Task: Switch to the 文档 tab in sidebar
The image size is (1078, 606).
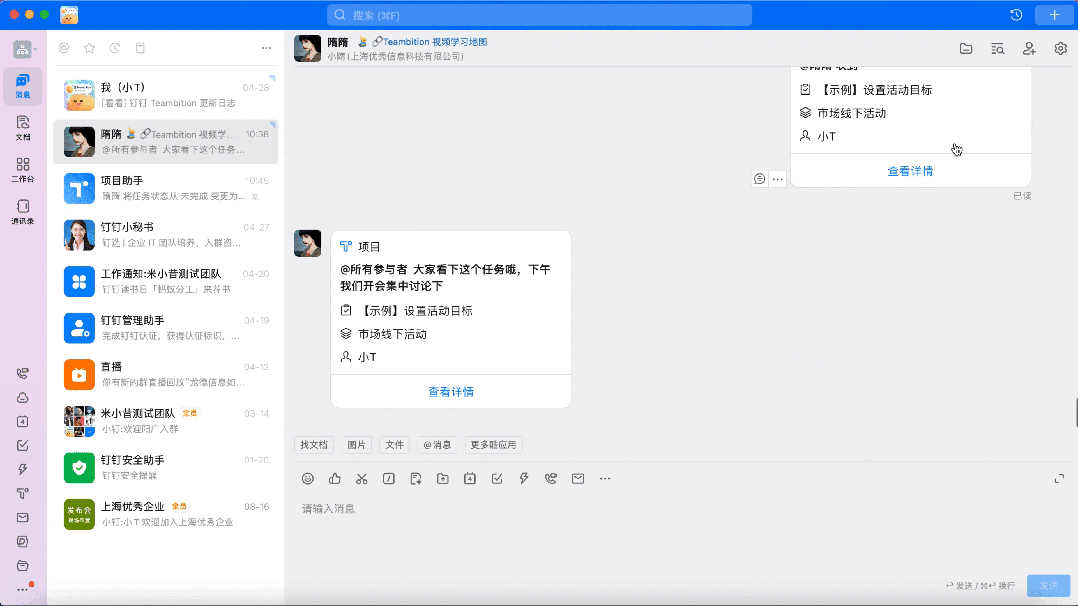Action: tap(23, 127)
